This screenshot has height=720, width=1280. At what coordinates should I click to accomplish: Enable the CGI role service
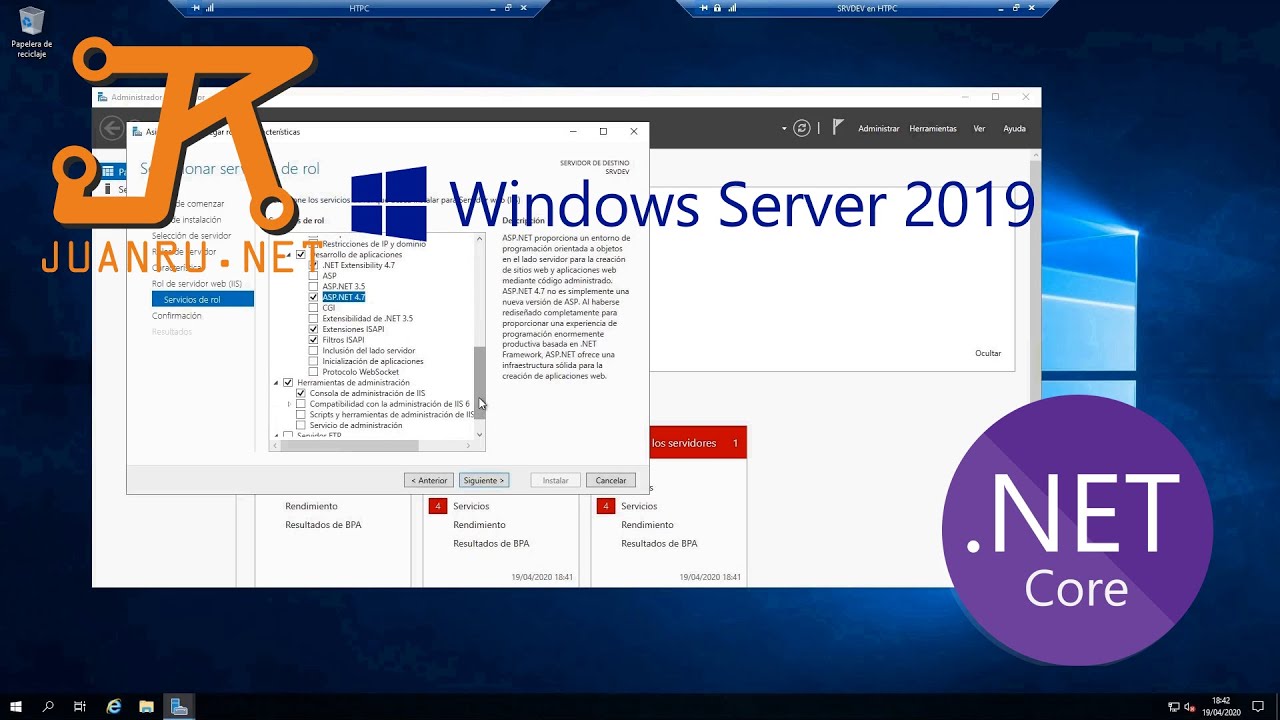(x=314, y=308)
